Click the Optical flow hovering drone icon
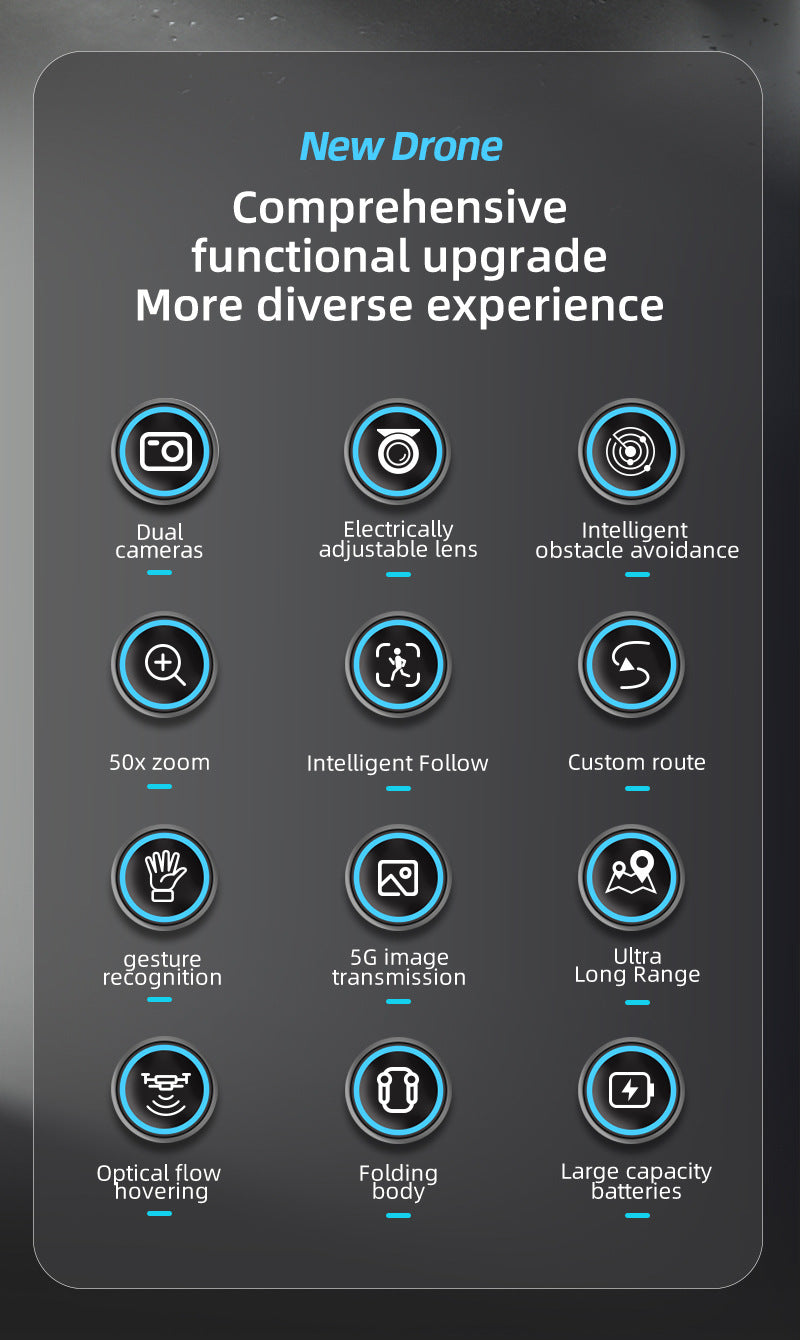The image size is (800, 1340). click(165, 1091)
